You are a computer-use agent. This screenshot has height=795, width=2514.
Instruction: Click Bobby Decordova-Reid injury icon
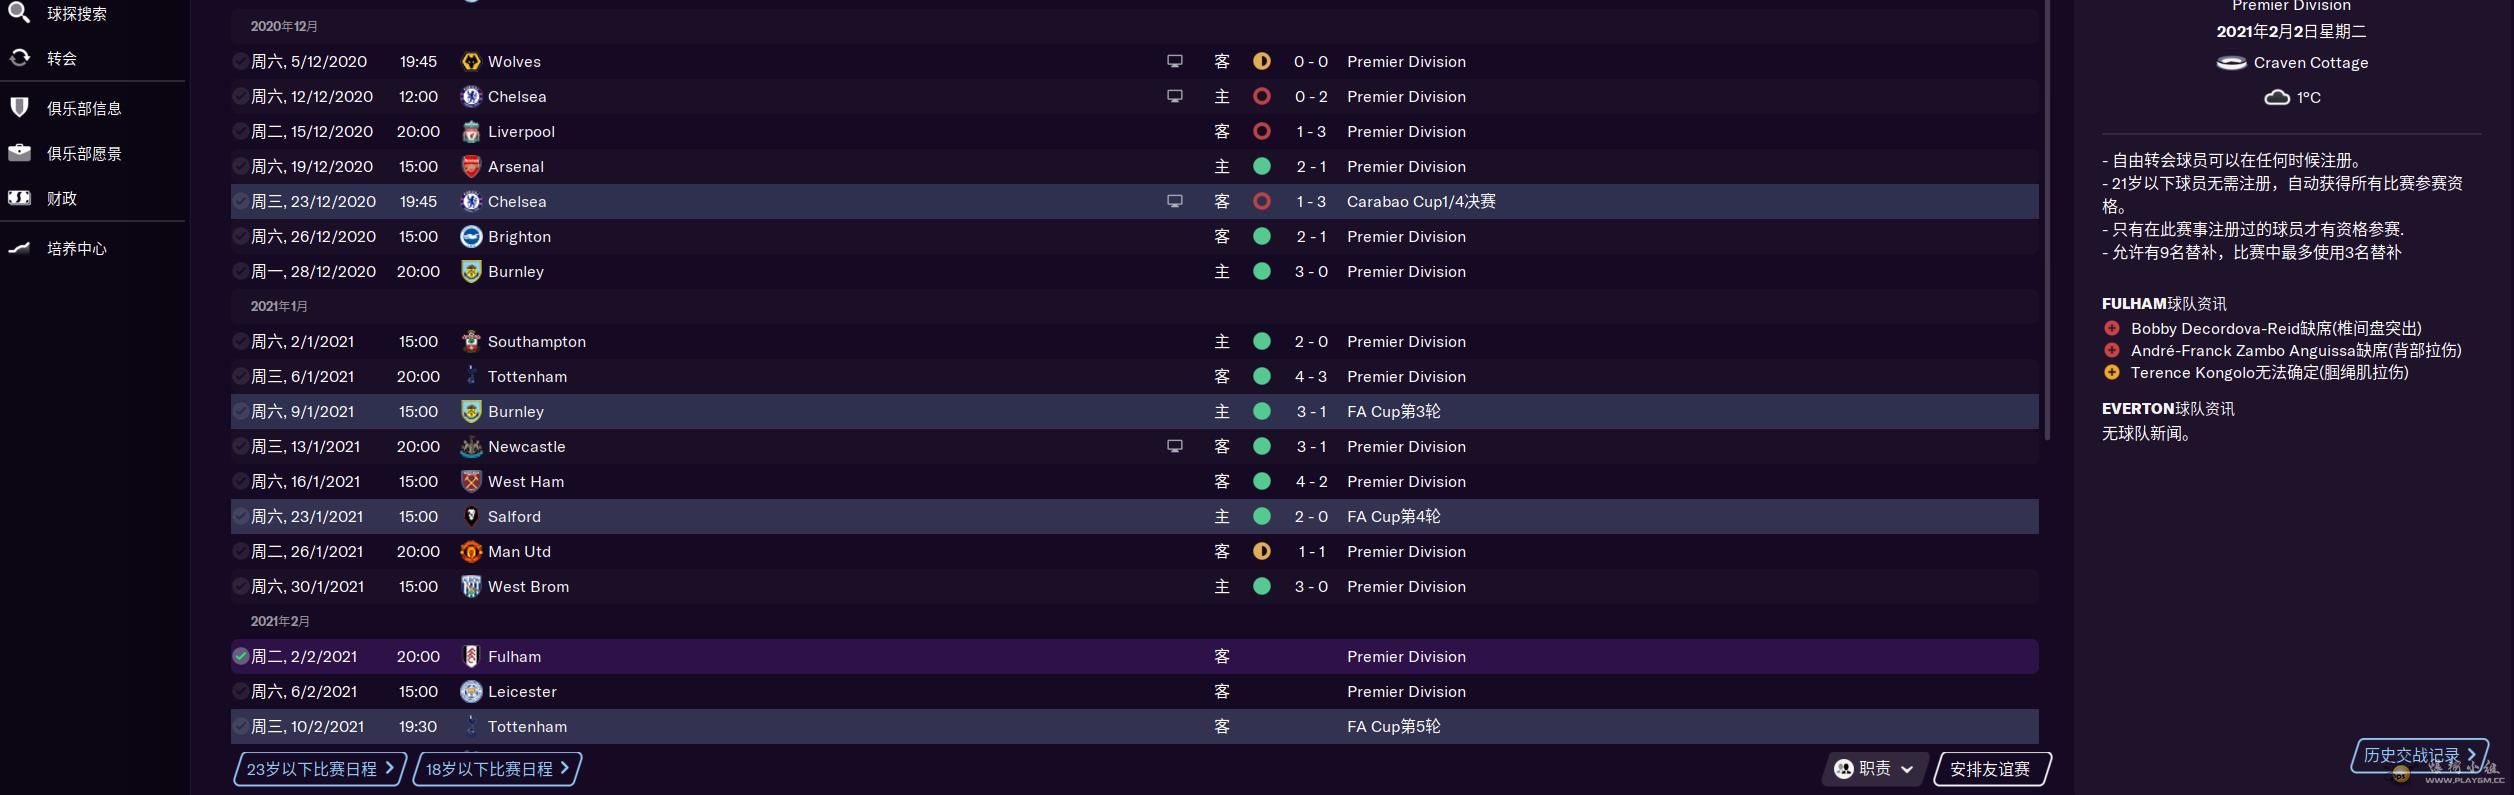(2112, 328)
